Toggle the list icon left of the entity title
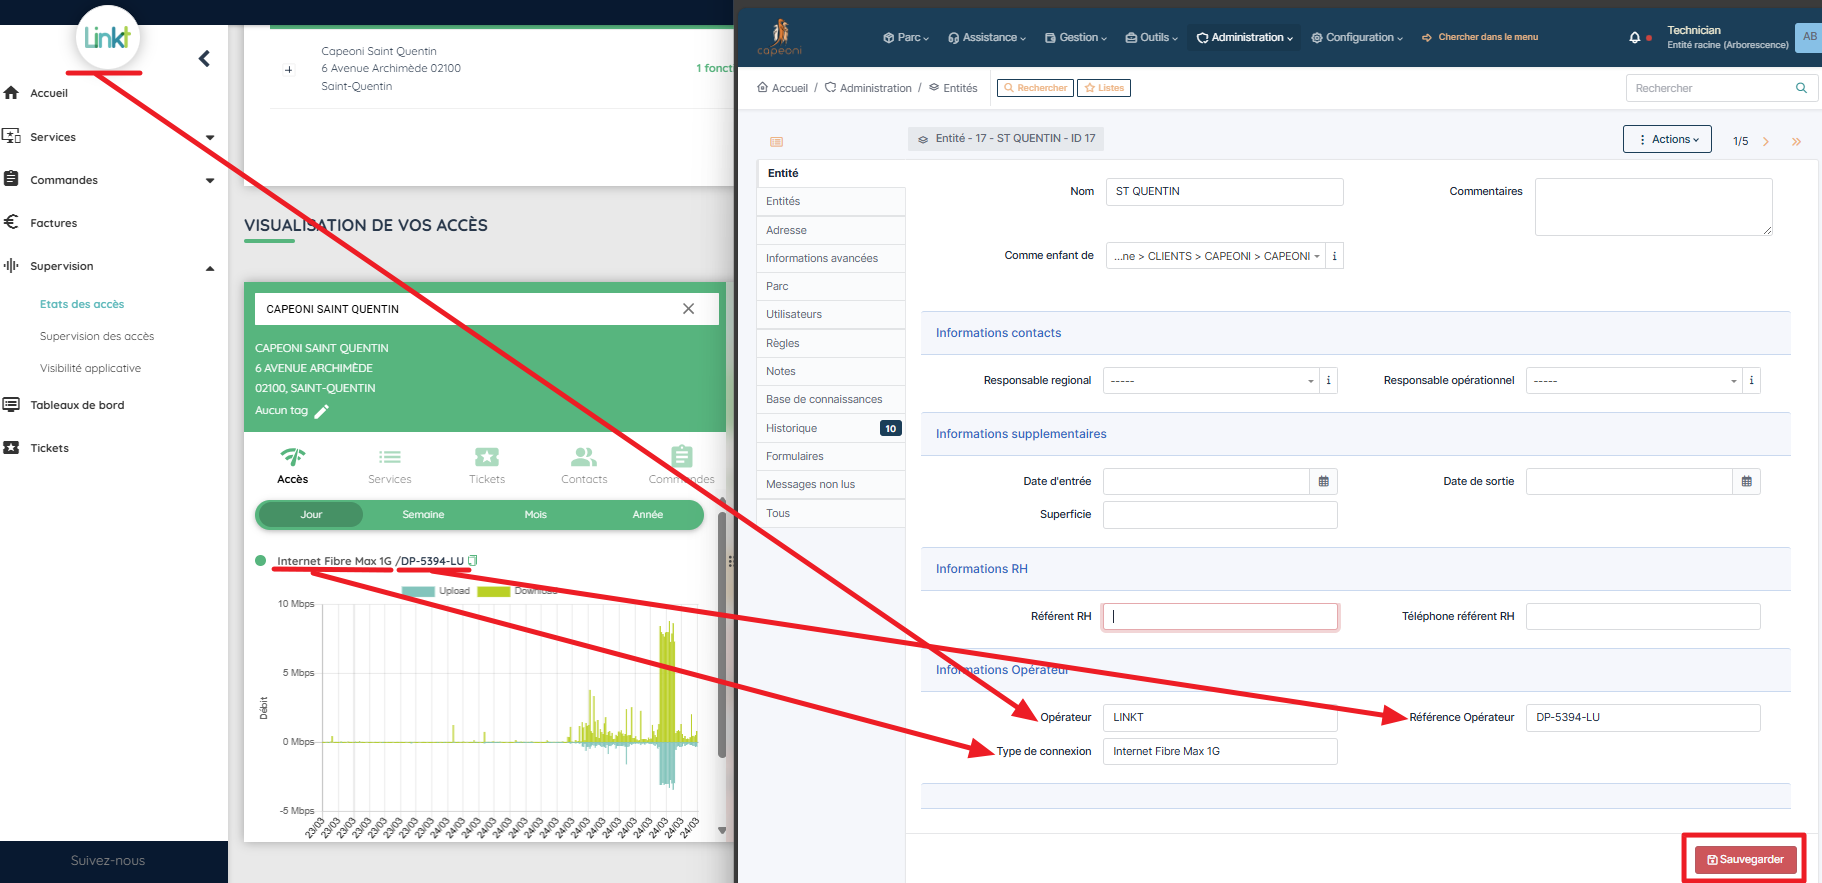1822x883 pixels. tap(777, 142)
